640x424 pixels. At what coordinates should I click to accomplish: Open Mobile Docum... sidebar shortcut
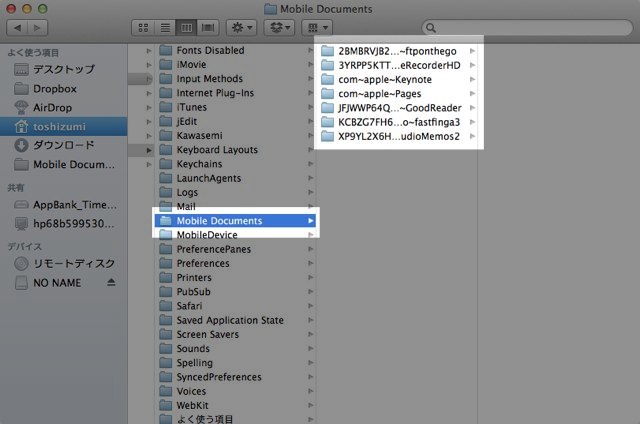(64, 164)
